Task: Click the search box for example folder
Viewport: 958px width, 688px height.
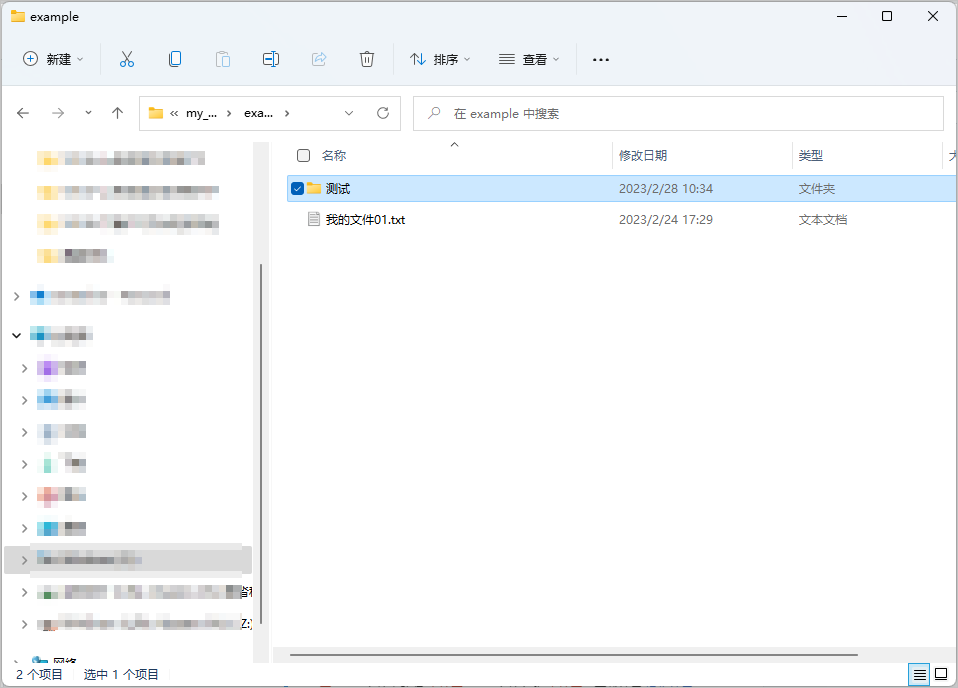Action: 680,114
